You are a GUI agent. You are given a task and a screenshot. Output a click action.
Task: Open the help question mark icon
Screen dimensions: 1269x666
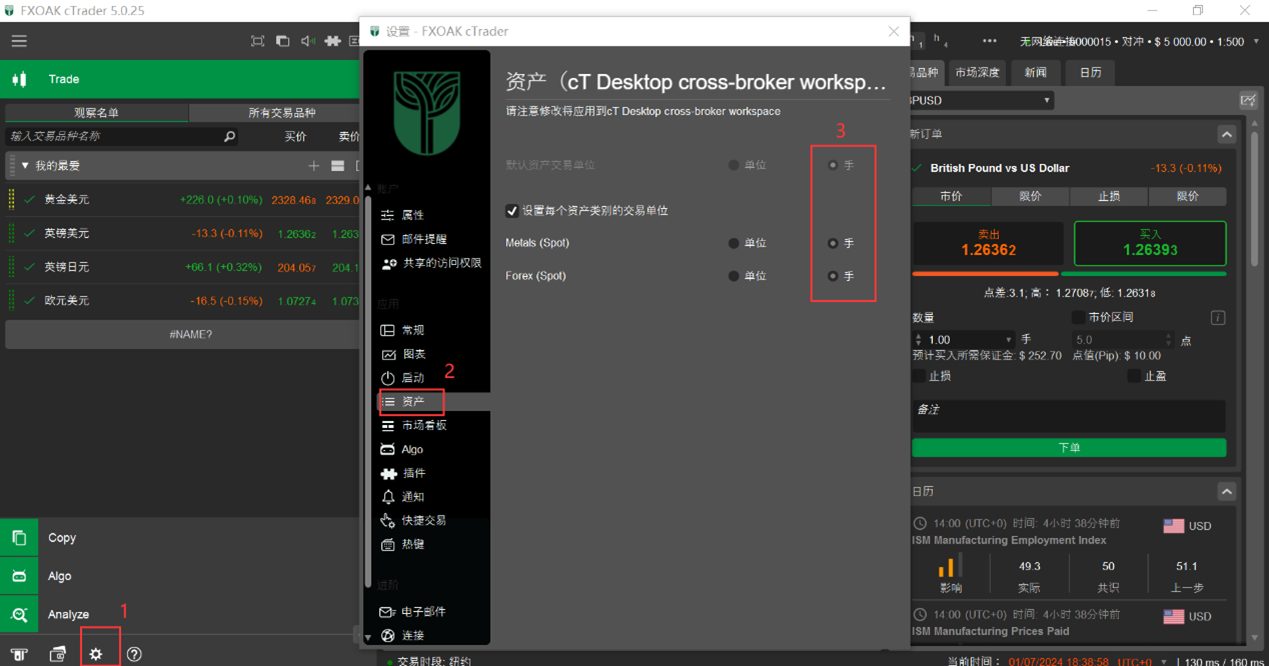pyautogui.click(x=134, y=653)
